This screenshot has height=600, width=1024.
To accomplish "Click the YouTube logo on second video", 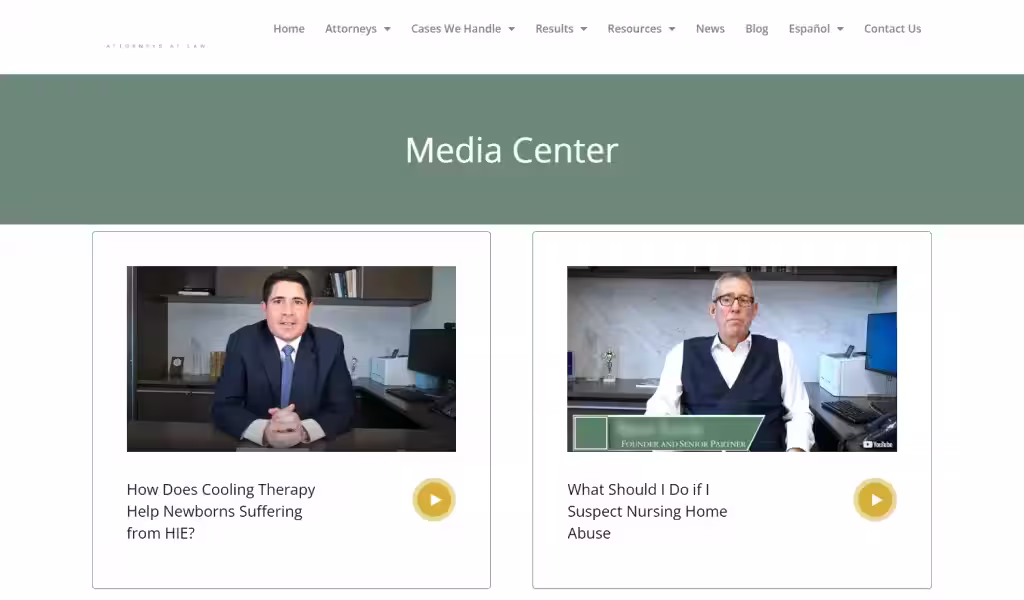I will click(x=878, y=444).
